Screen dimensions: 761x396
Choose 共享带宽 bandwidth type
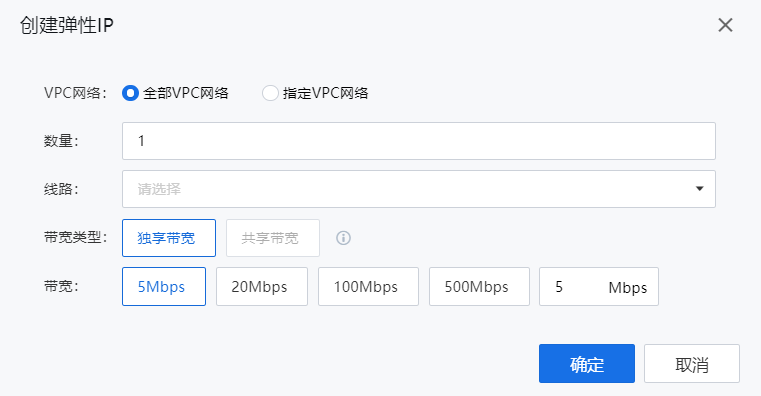pos(273,238)
